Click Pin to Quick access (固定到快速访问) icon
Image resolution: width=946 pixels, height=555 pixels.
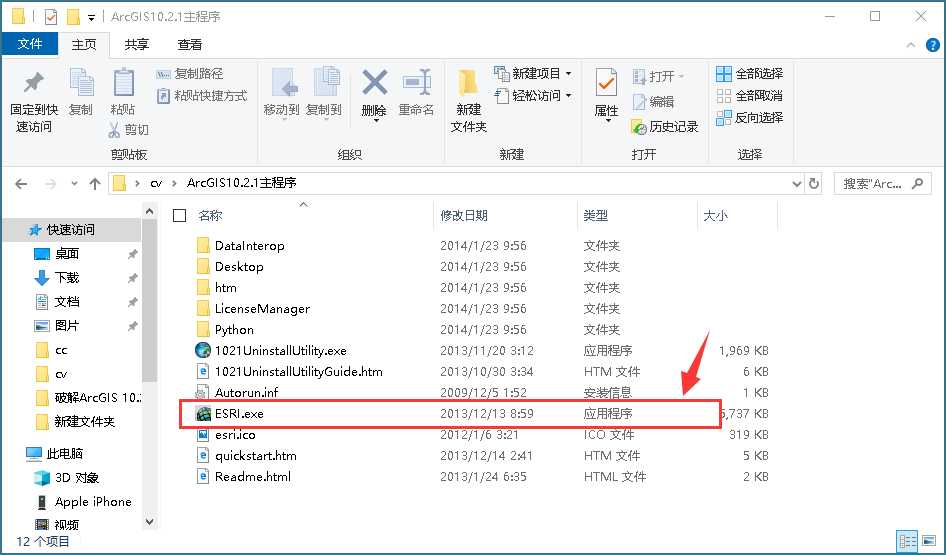(x=34, y=83)
